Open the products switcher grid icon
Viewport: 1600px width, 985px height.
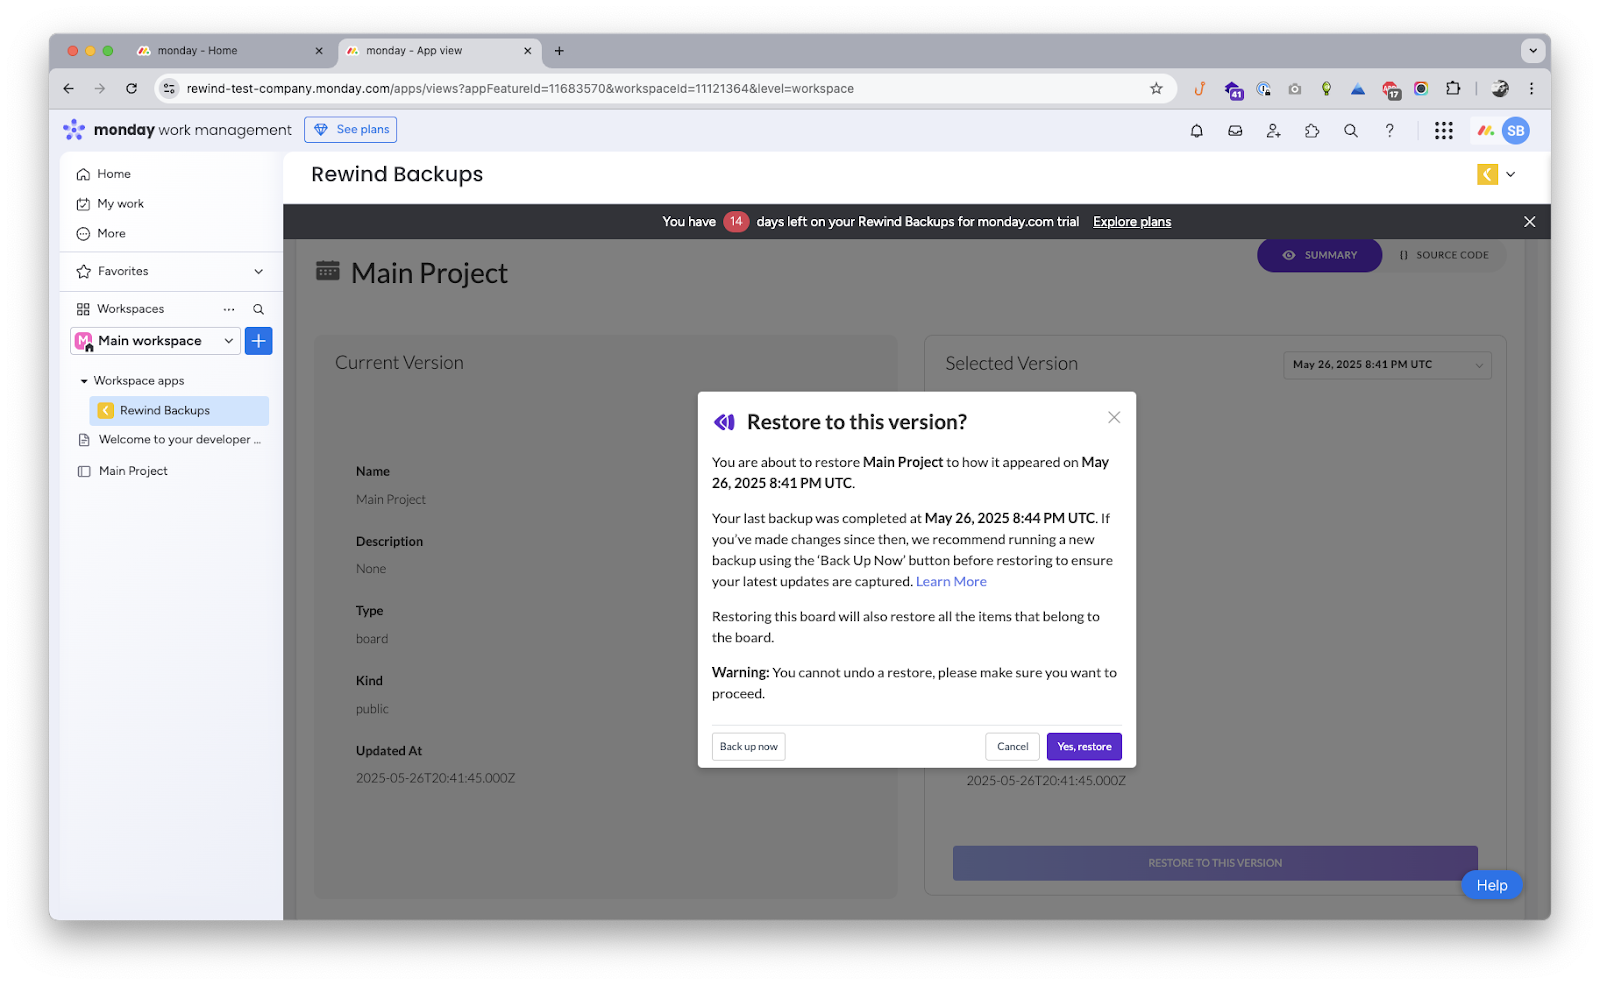point(1443,130)
